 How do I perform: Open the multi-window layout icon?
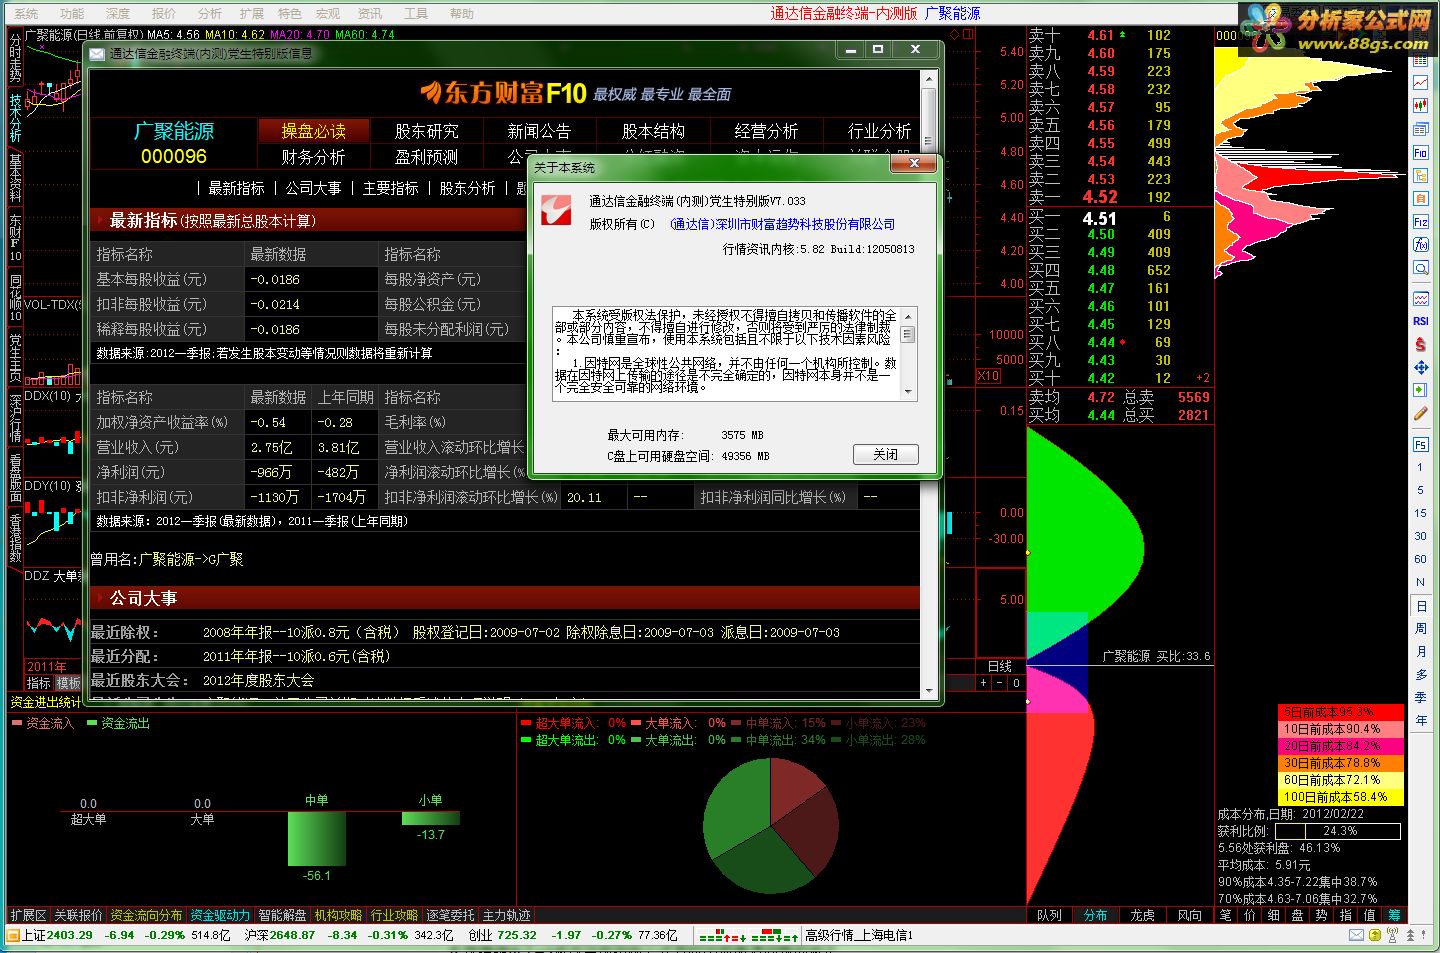pyautogui.click(x=1420, y=130)
